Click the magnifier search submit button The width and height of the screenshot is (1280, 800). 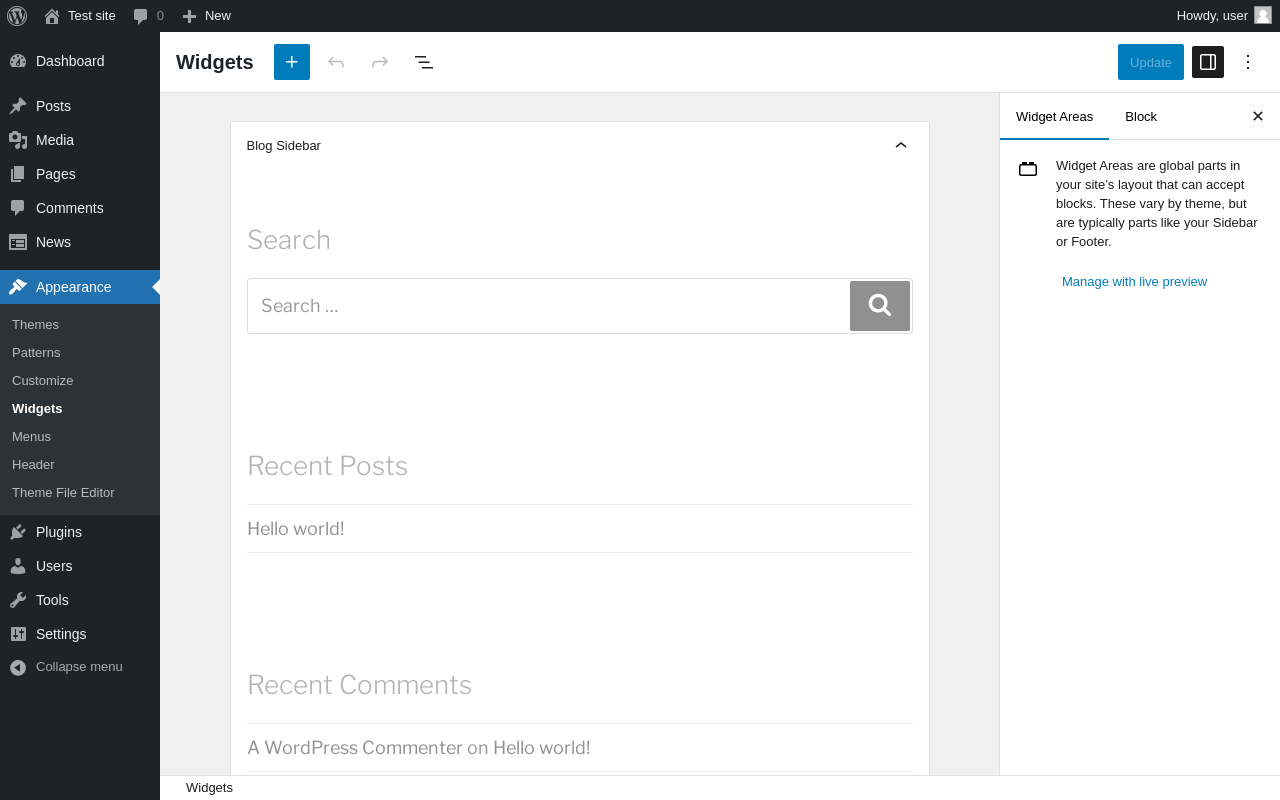pos(880,306)
